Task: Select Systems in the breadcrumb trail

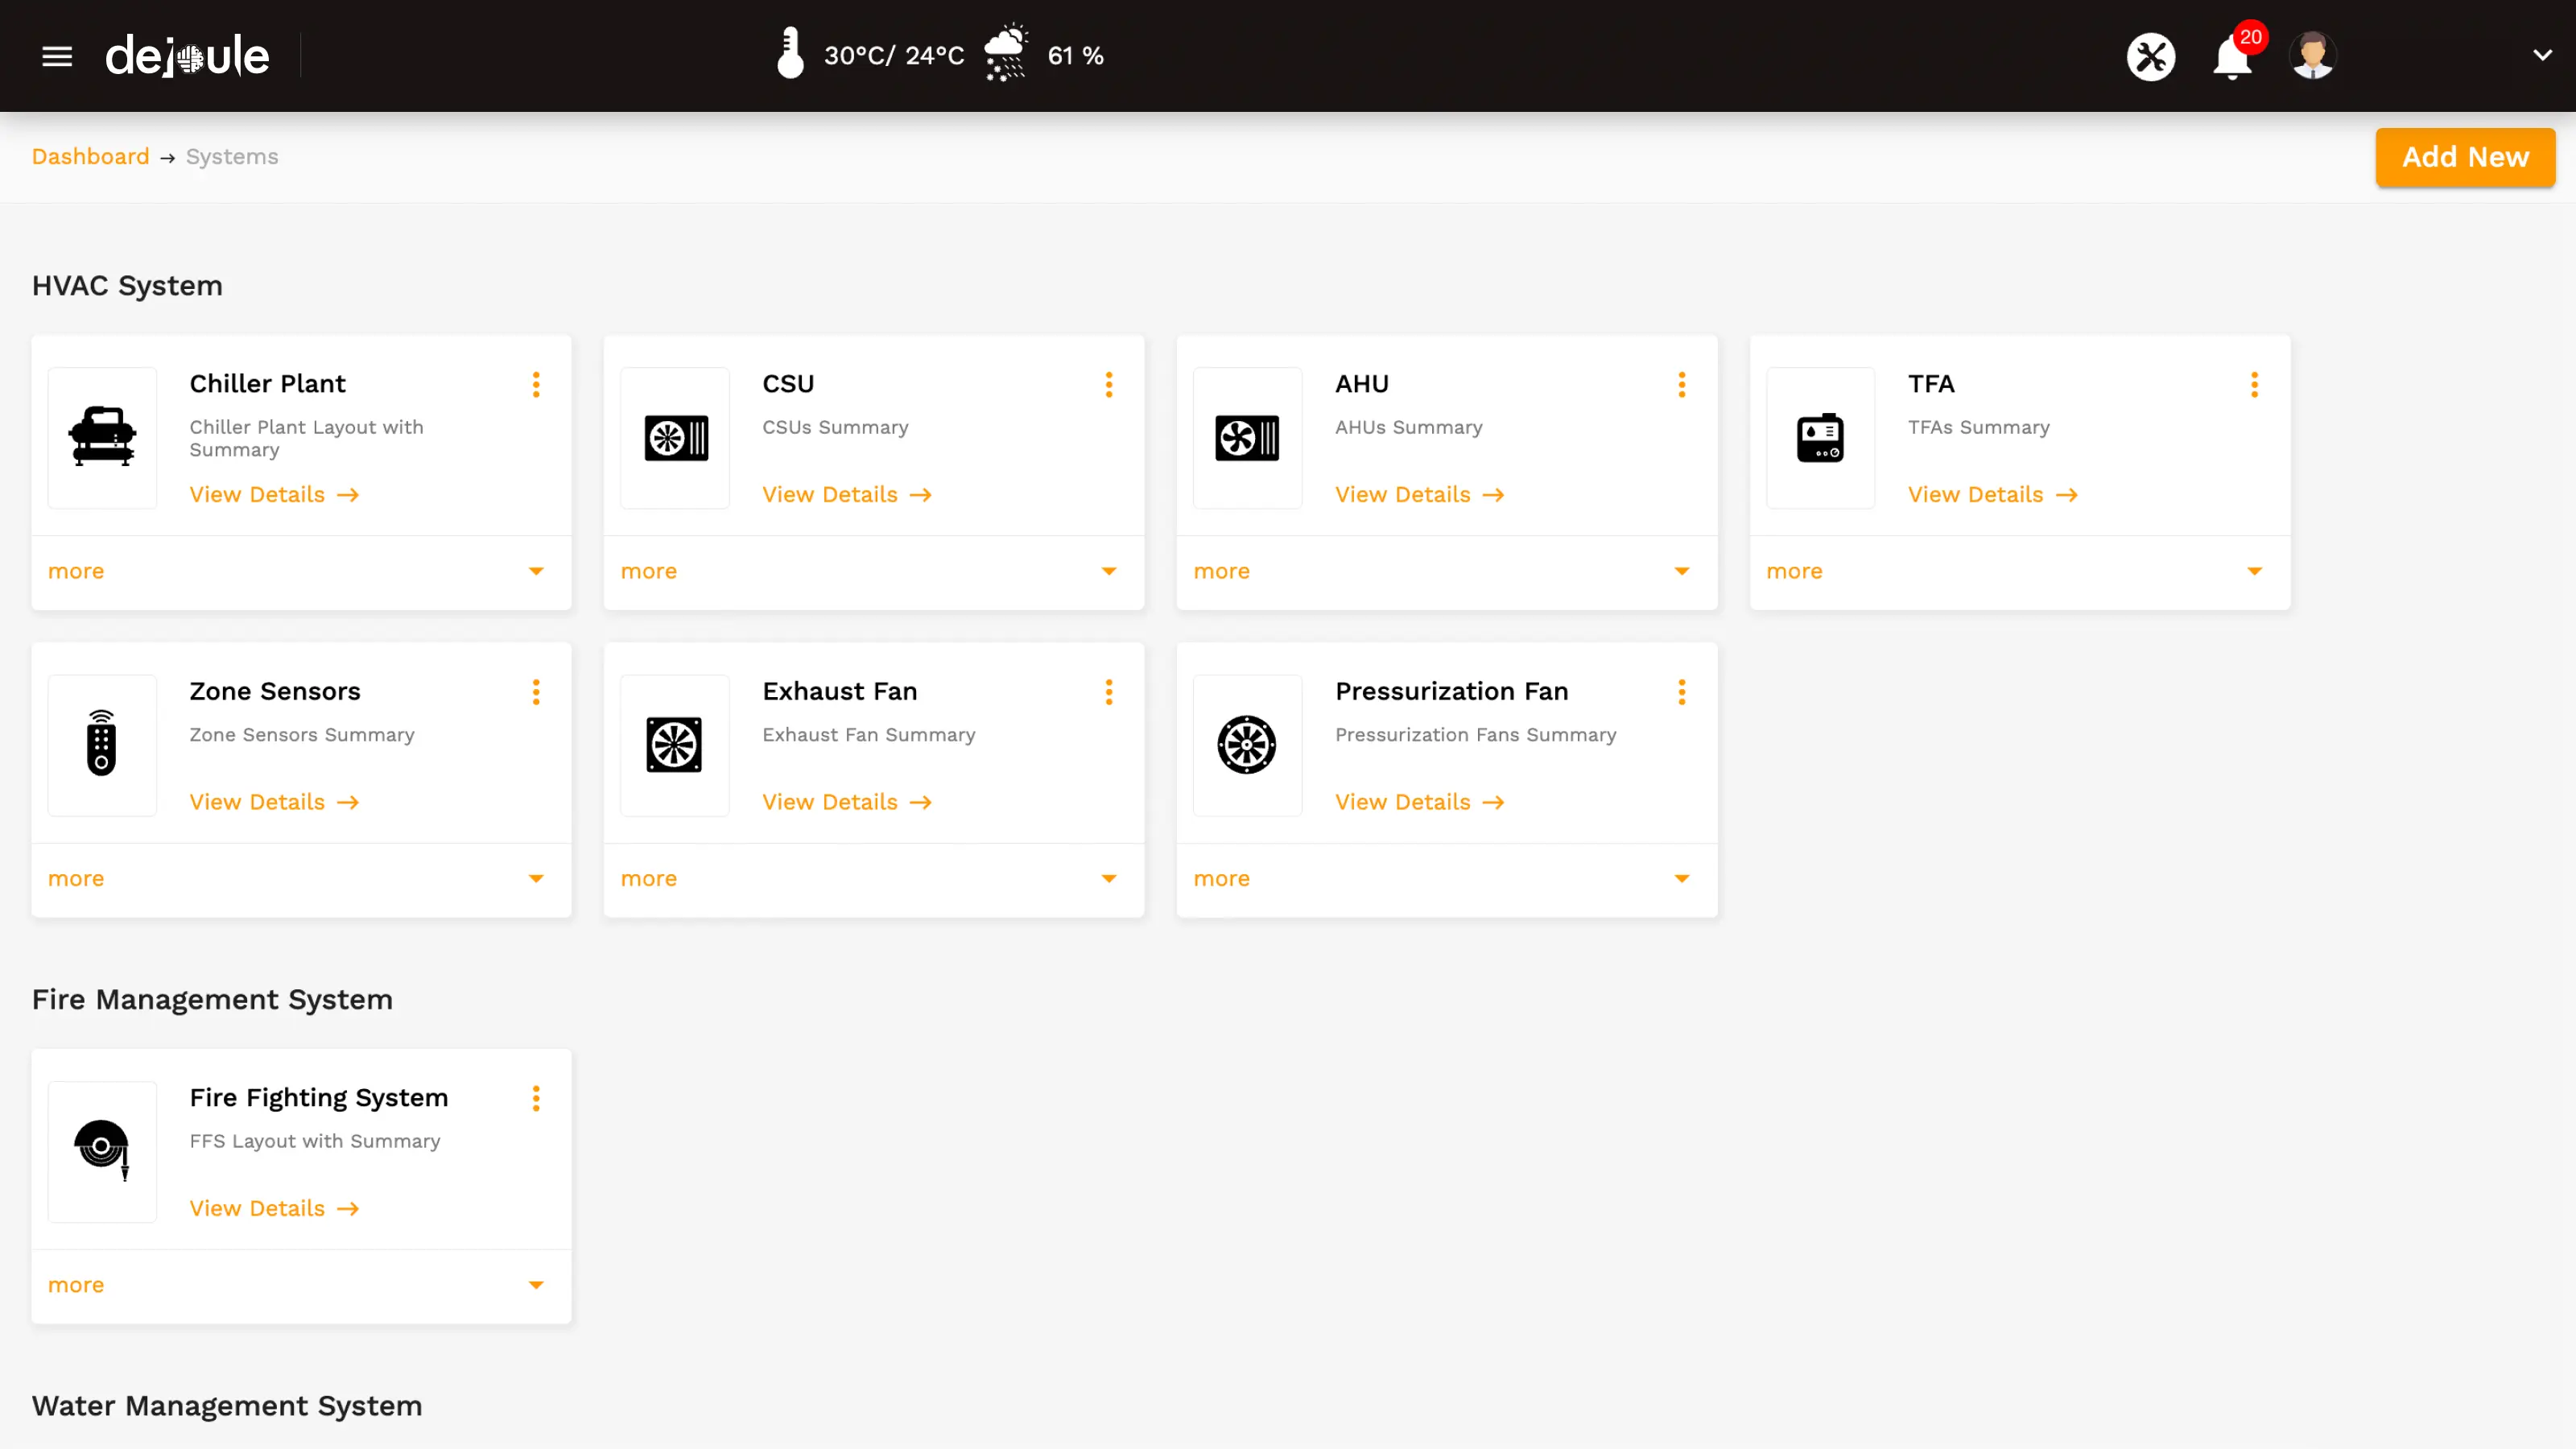Action: point(231,156)
